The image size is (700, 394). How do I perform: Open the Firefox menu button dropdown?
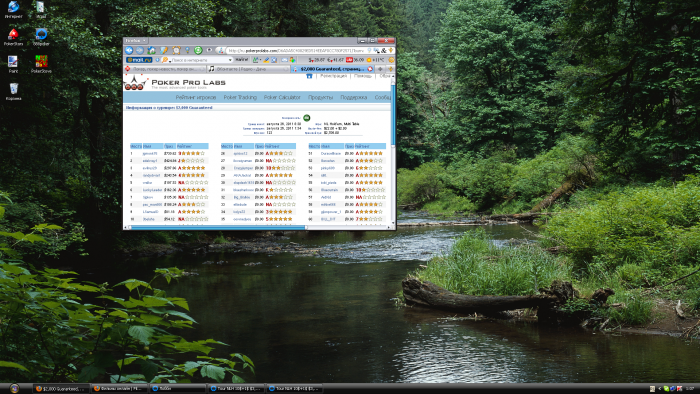coord(136,41)
